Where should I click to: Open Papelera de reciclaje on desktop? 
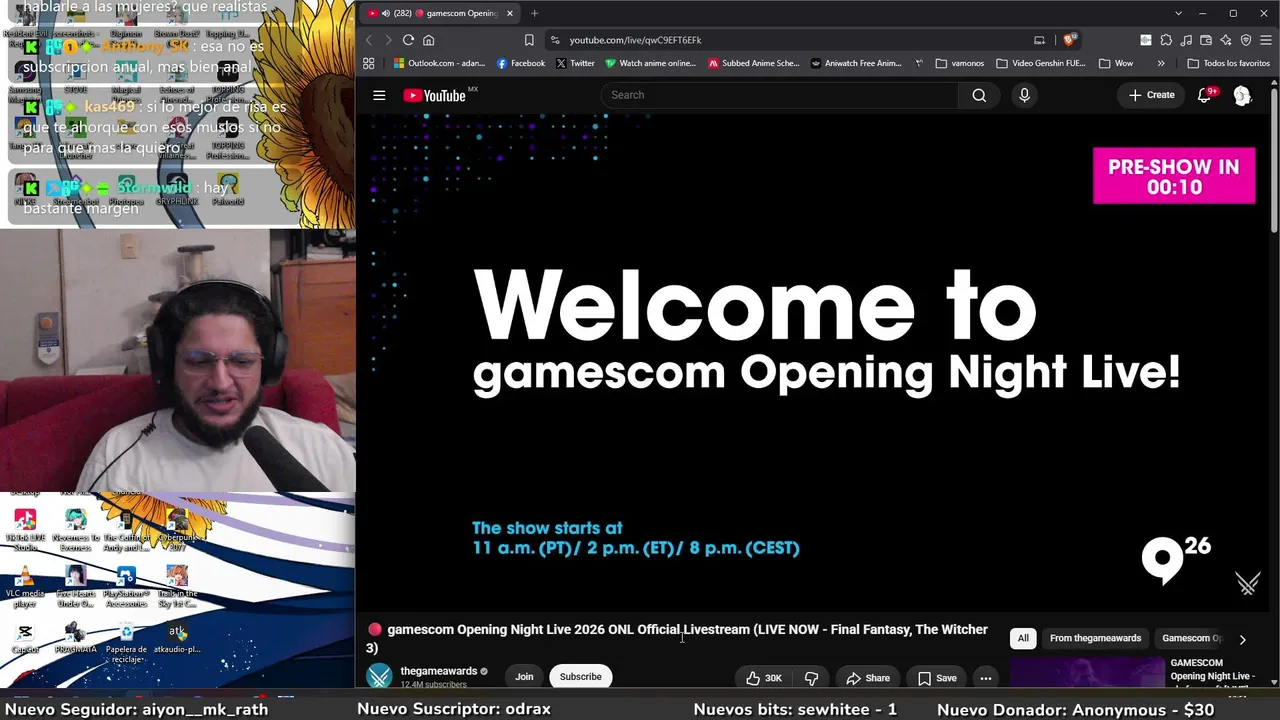click(126, 643)
